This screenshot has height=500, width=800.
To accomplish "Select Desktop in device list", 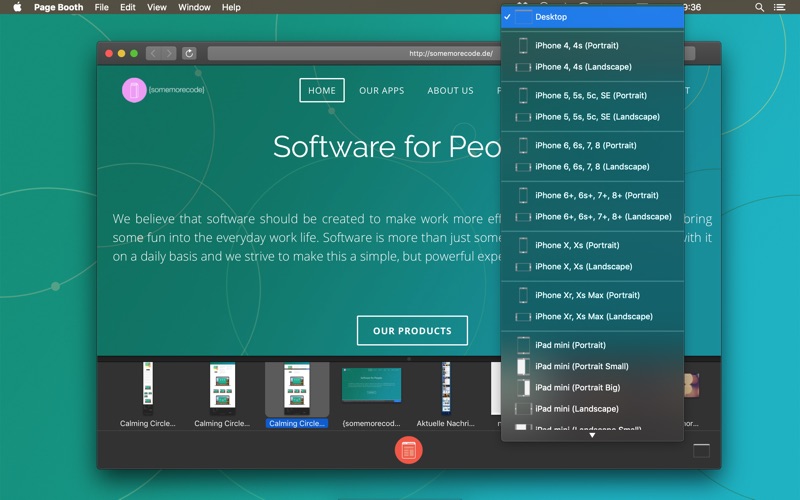I will point(592,17).
